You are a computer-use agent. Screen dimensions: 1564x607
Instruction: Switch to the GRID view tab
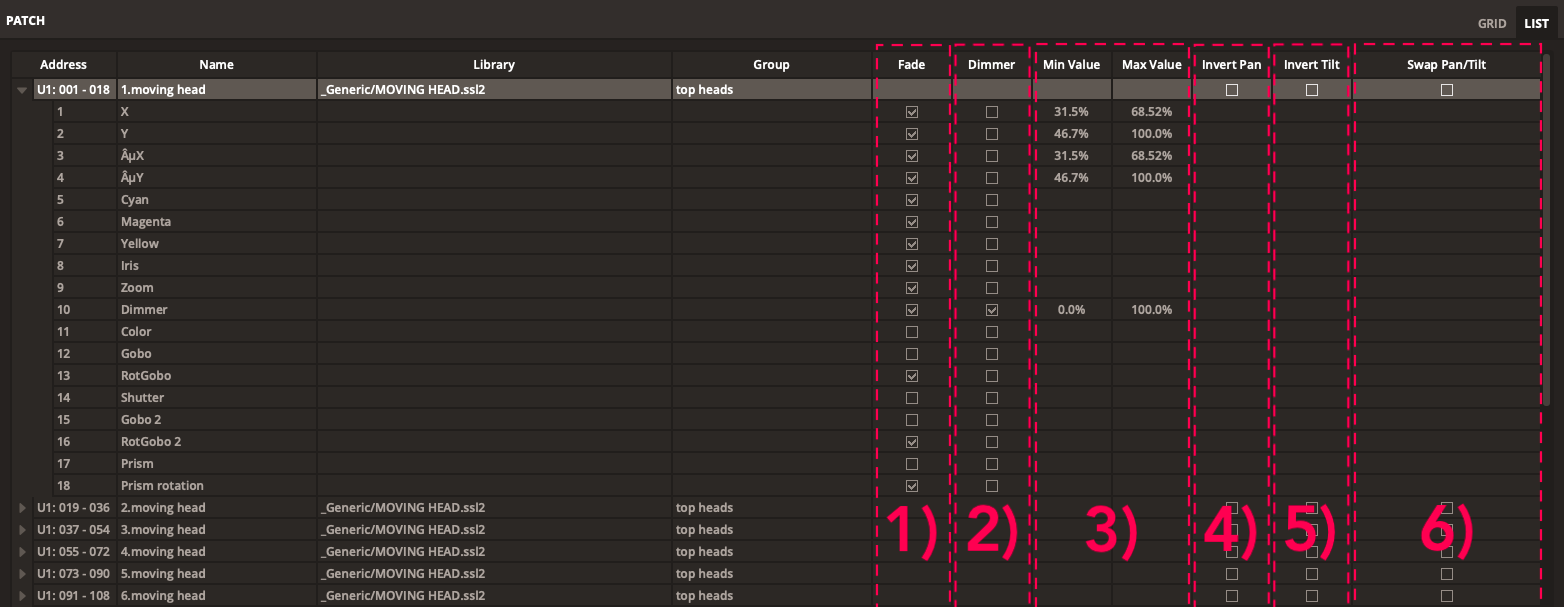pyautogui.click(x=1491, y=23)
